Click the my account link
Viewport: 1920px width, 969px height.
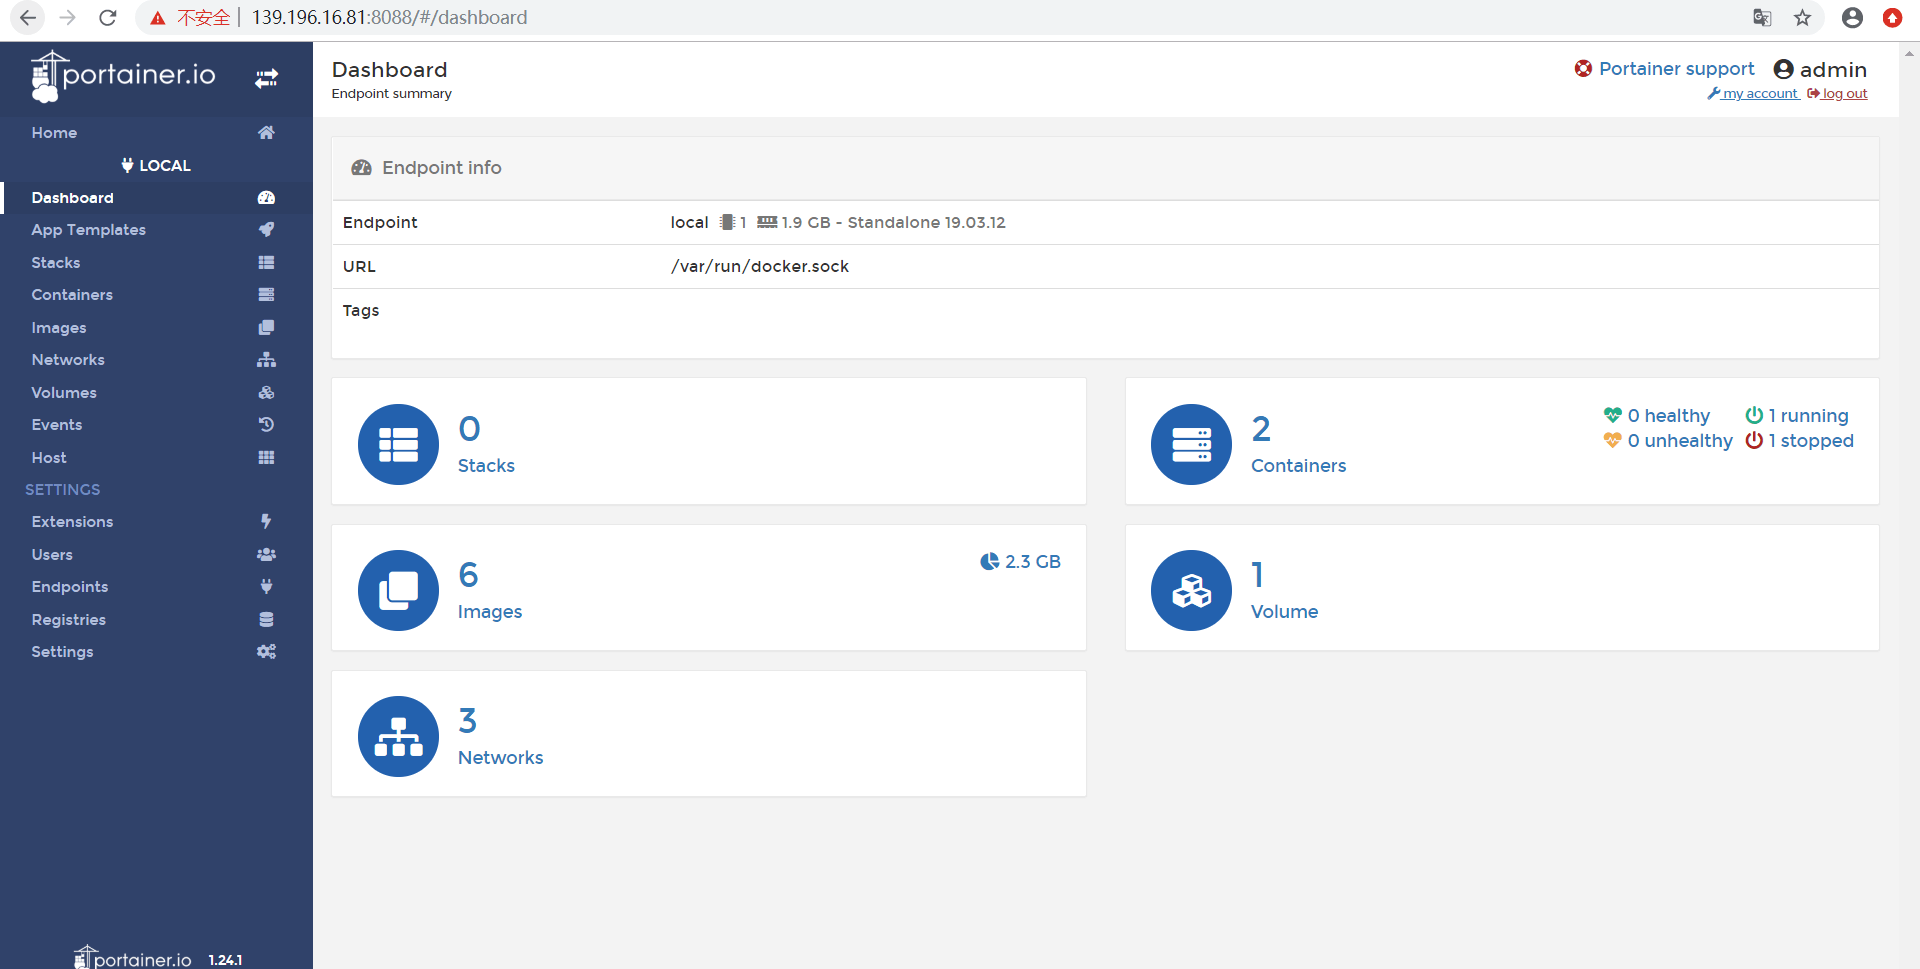click(1753, 94)
